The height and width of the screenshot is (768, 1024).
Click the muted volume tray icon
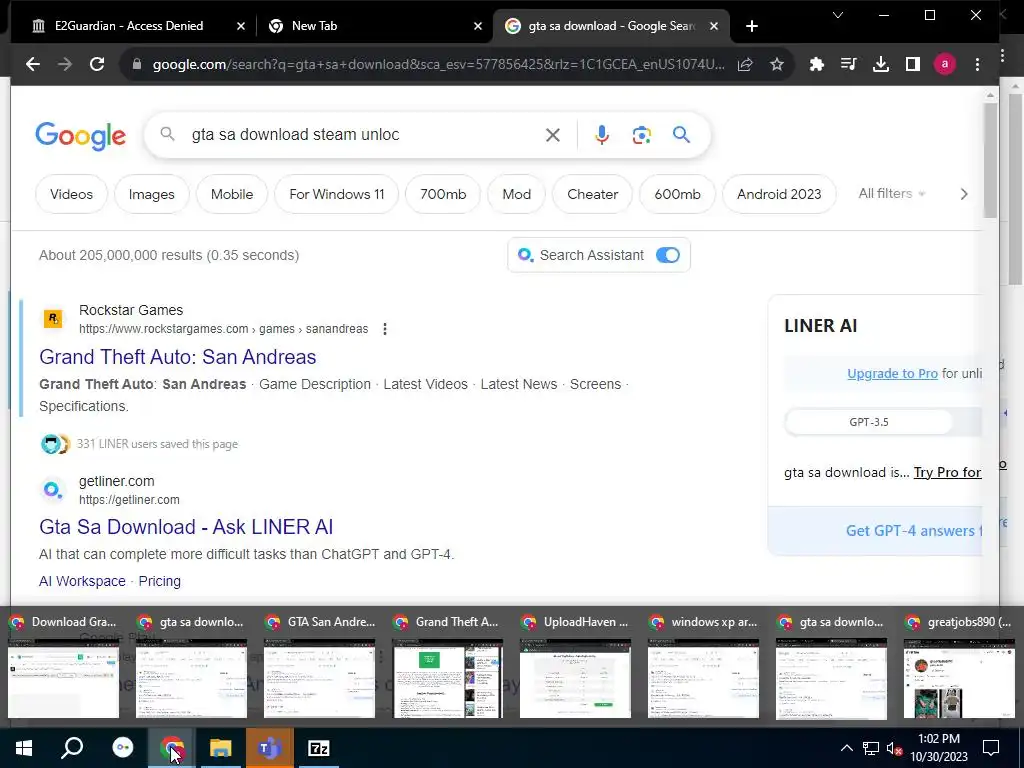(x=894, y=748)
